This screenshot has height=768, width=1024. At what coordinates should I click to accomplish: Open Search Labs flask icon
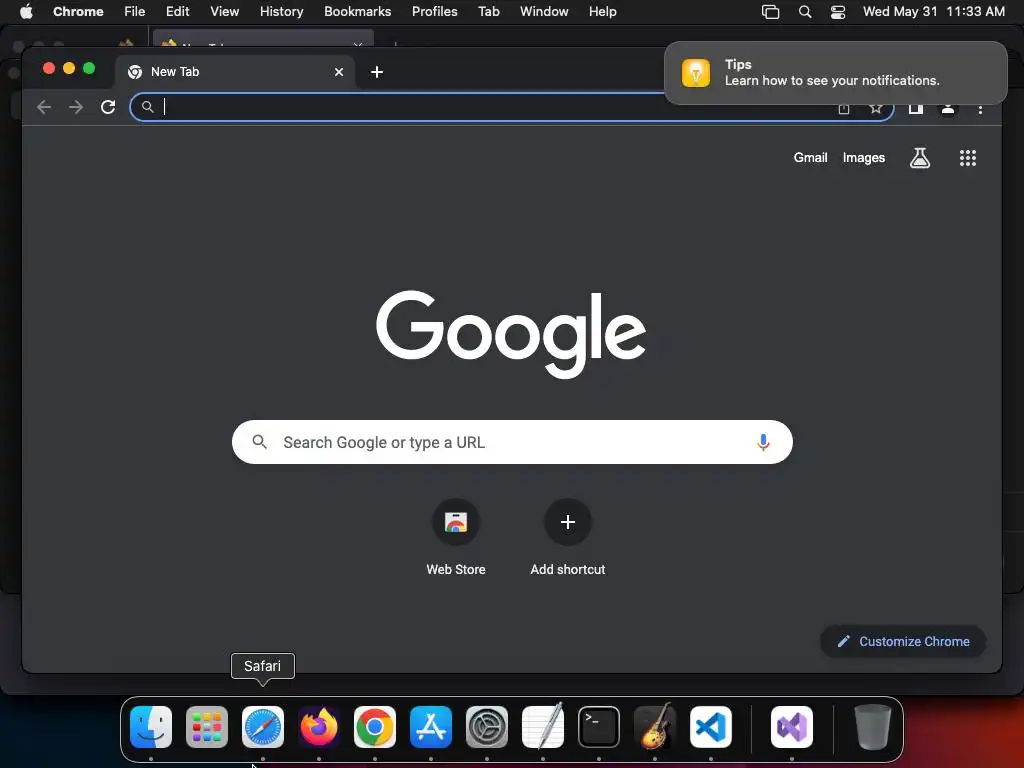pyautogui.click(x=920, y=157)
